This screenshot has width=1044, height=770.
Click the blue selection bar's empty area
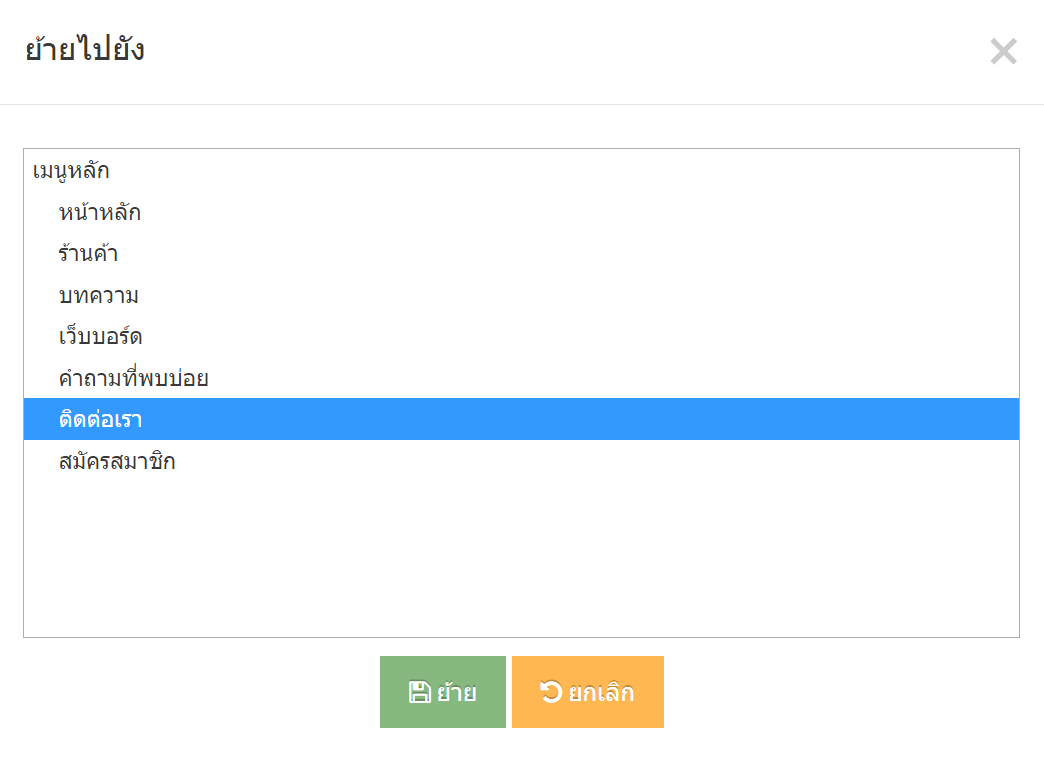click(579, 419)
